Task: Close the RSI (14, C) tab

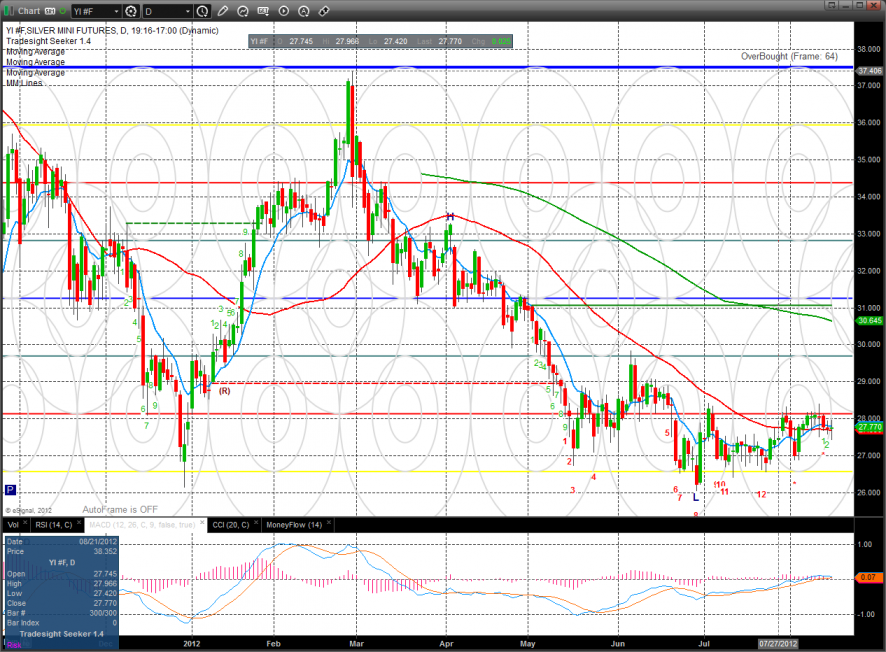Action: pyautogui.click(x=79, y=523)
